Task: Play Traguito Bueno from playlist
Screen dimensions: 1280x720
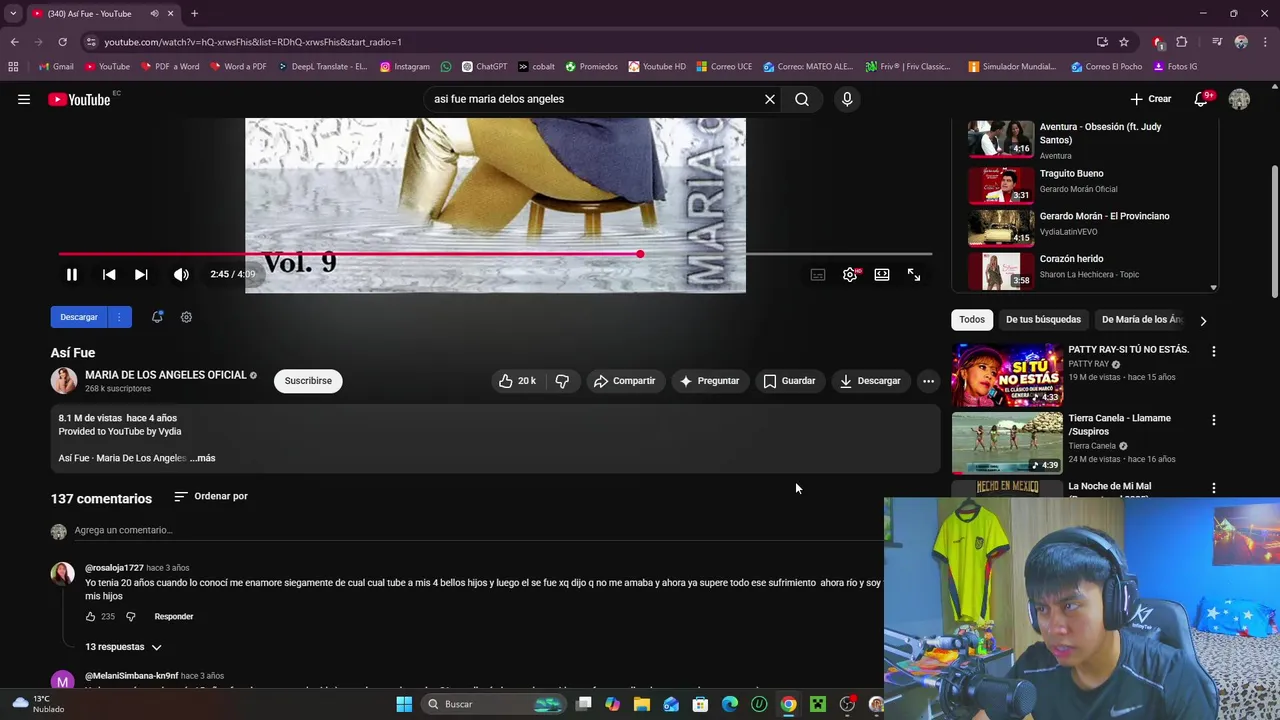Action: point(1088,183)
